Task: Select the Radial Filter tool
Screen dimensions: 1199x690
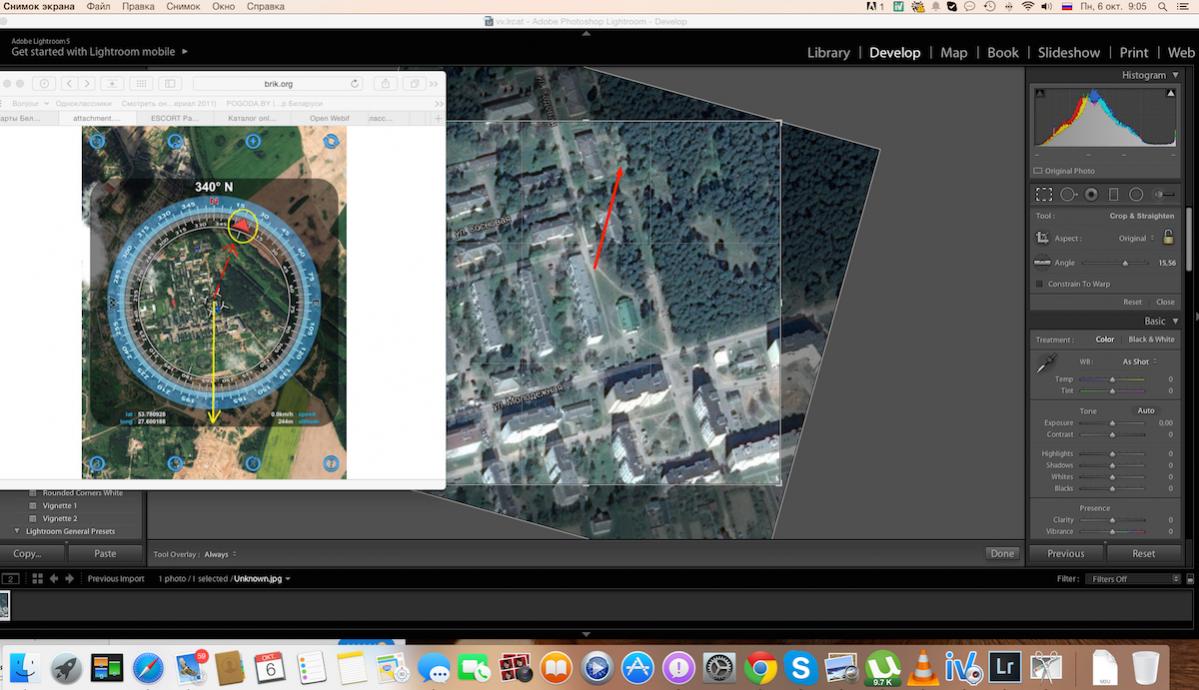Action: pos(1136,195)
